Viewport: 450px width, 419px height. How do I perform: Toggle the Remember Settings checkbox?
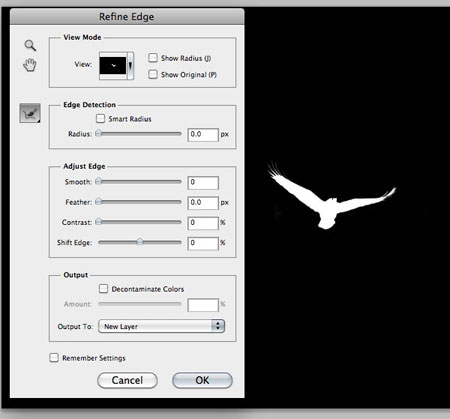(x=54, y=358)
